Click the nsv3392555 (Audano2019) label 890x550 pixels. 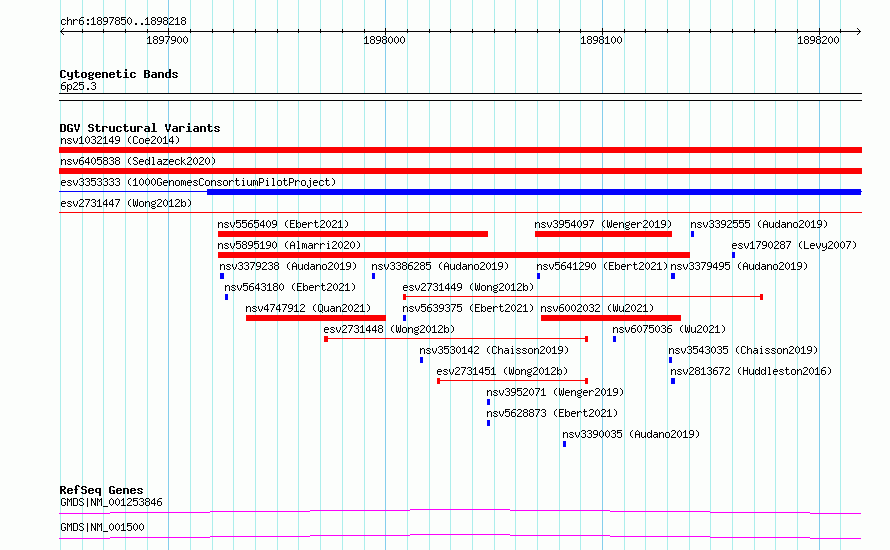pyautogui.click(x=759, y=224)
